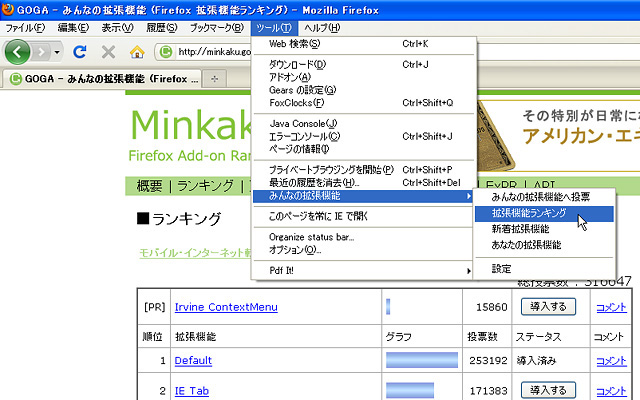The image size is (640, 400).
Task: Choose このページを常に IE で開く
Action: pos(363,216)
